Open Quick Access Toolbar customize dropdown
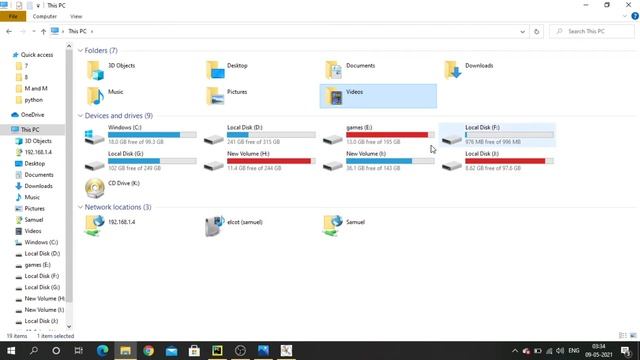This screenshot has width=640, height=360. point(38,5)
